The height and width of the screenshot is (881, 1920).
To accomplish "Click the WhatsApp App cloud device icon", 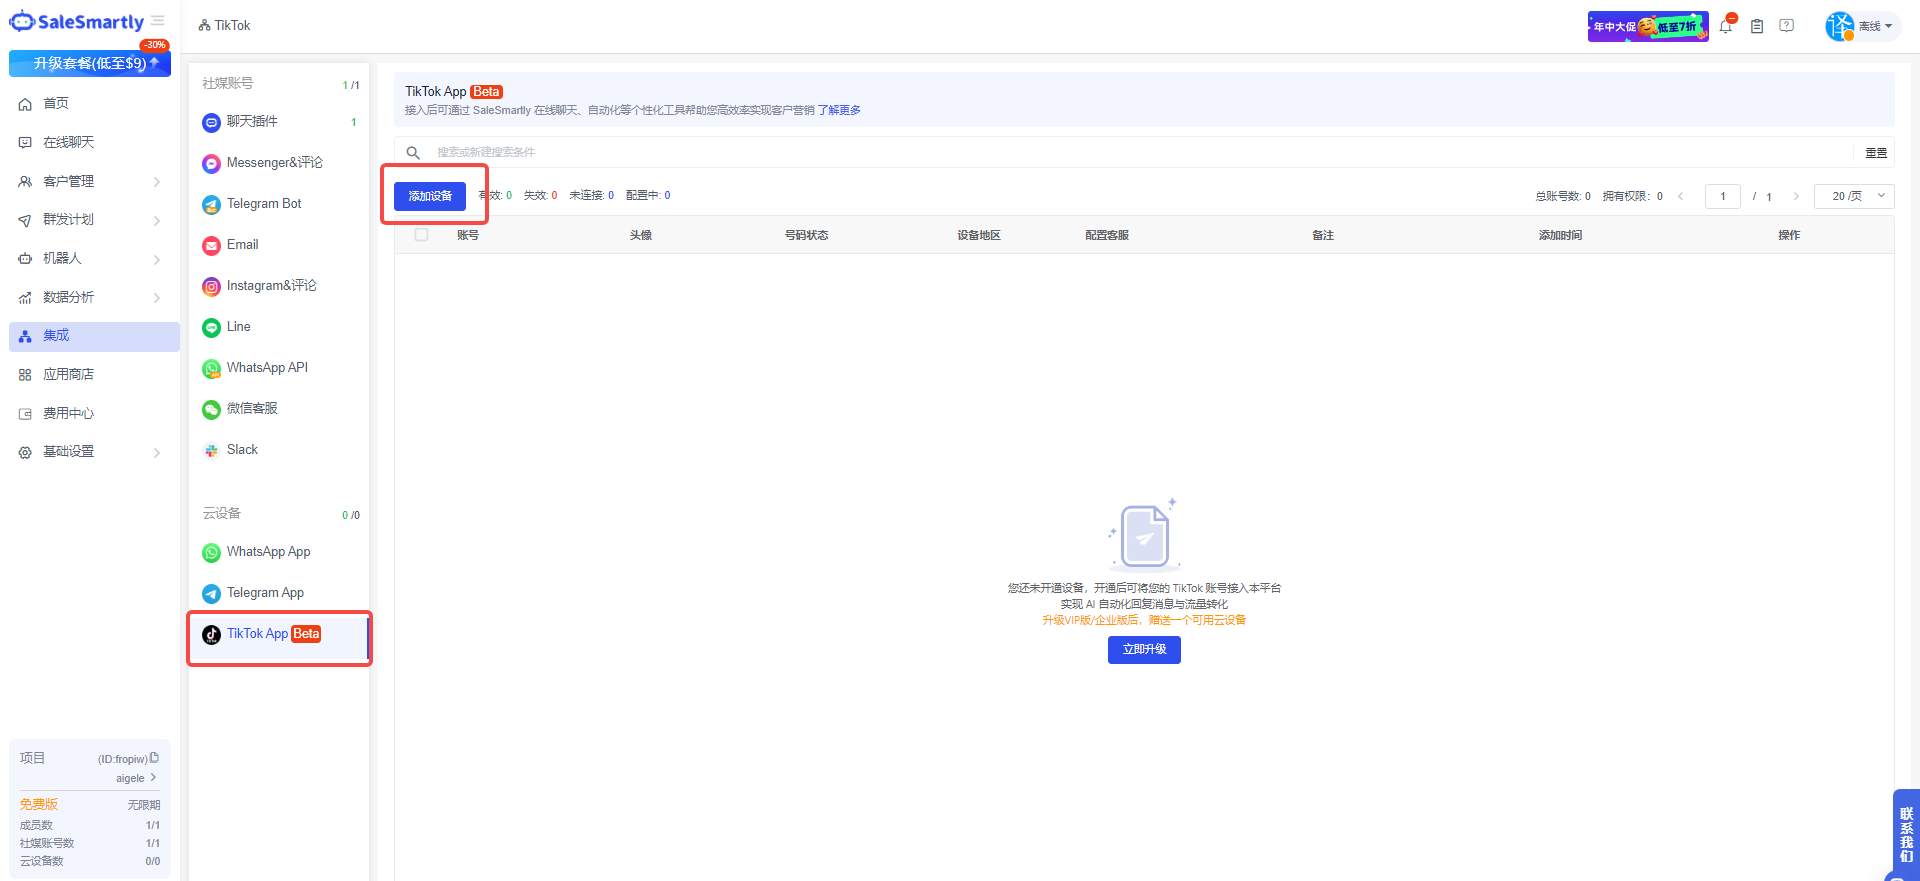I will coord(211,553).
